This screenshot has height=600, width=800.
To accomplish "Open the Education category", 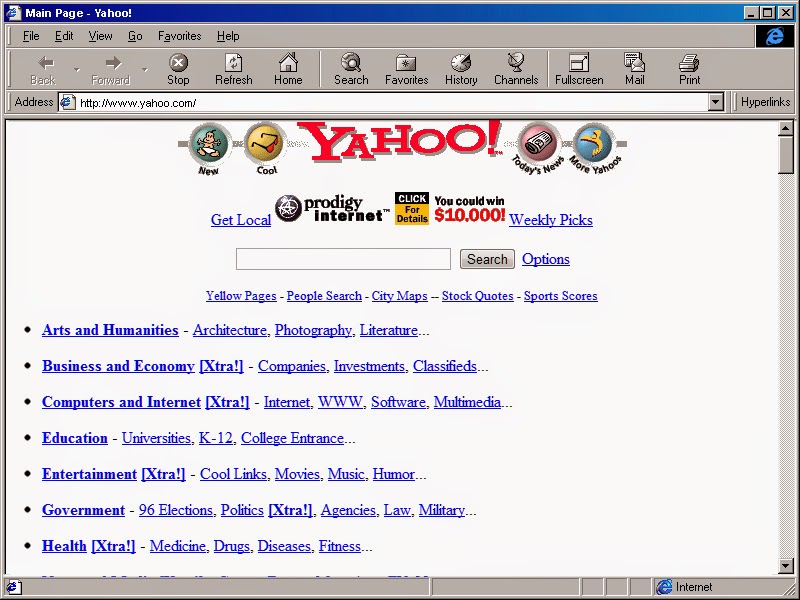I will [x=75, y=438].
